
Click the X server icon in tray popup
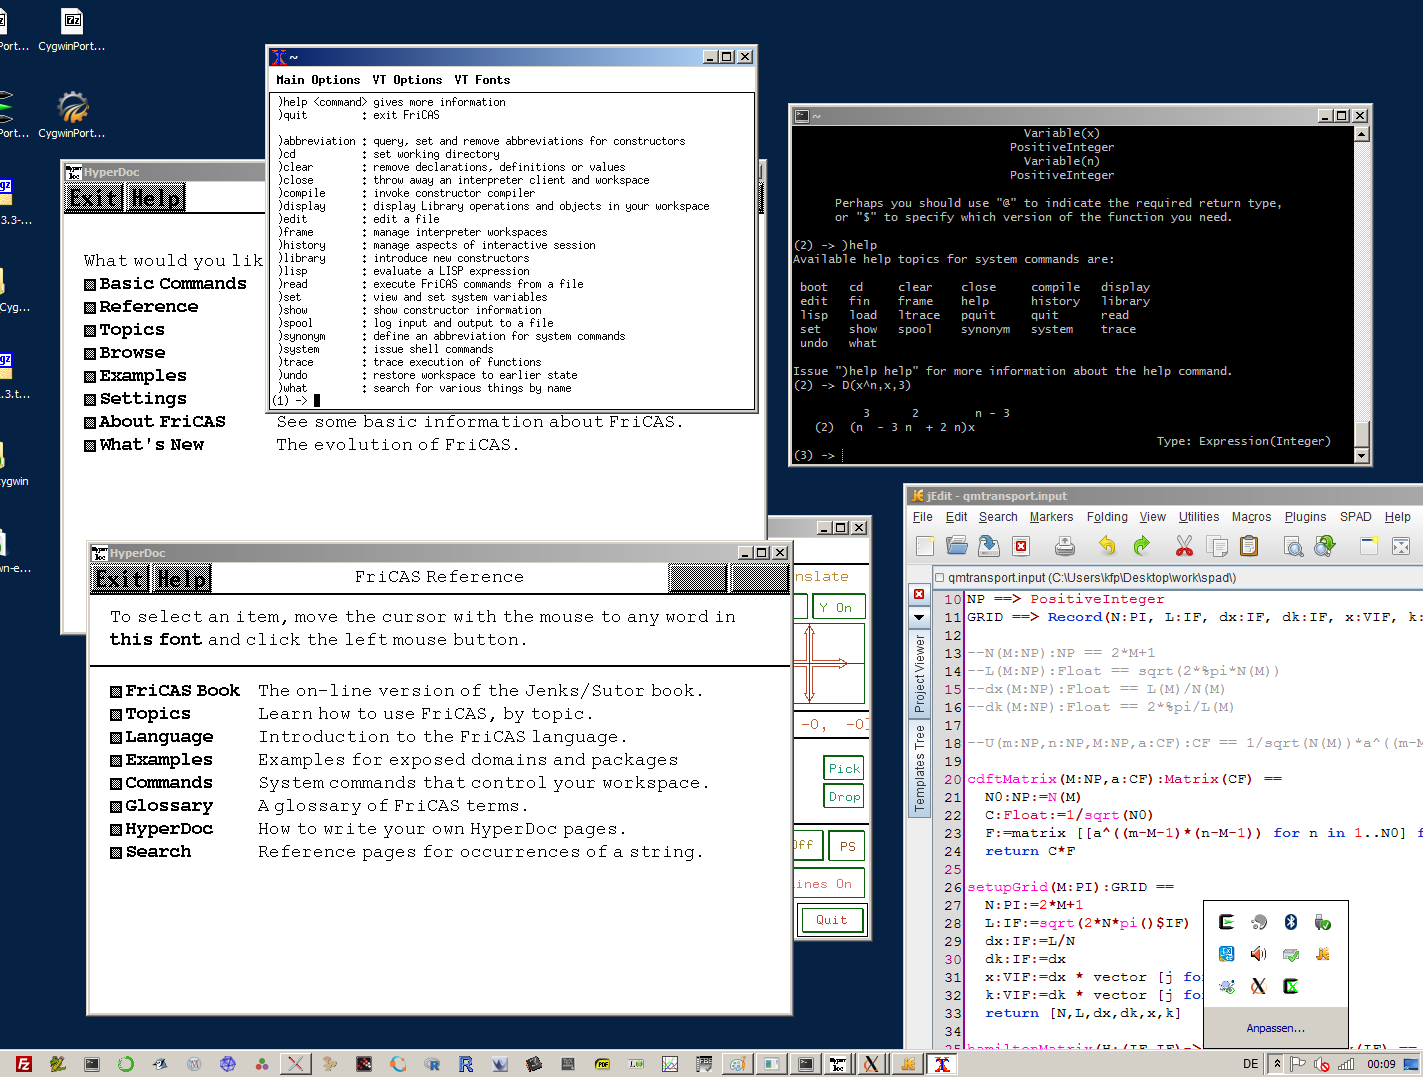(1259, 986)
